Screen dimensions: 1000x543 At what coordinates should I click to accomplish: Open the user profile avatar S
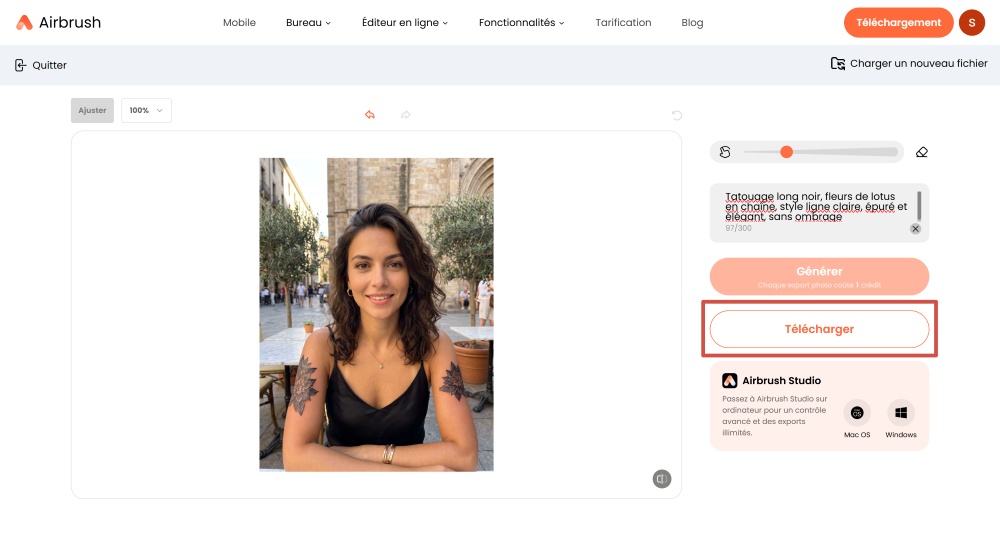tap(972, 22)
